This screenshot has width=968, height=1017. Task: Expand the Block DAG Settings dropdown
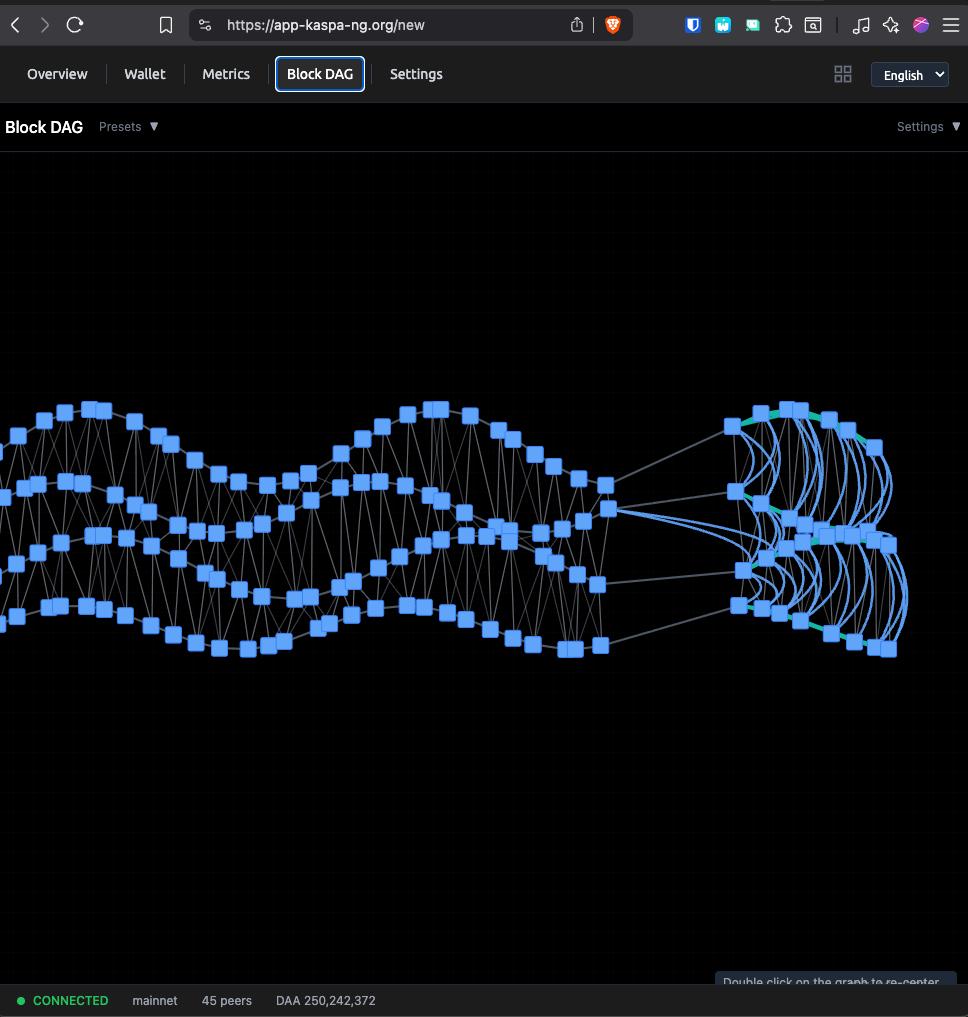[928, 127]
